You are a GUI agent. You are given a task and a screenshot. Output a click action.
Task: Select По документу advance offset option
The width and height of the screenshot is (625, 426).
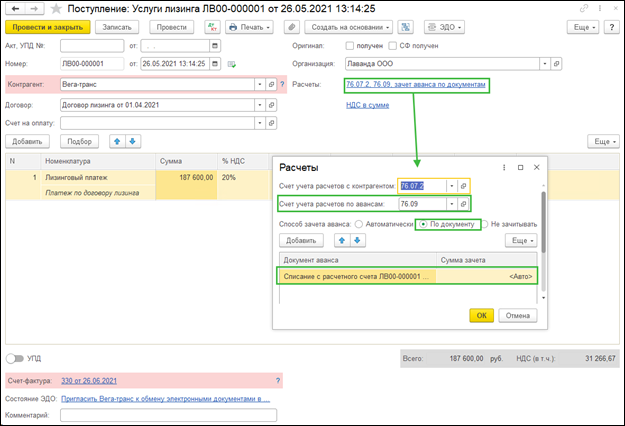coord(423,224)
